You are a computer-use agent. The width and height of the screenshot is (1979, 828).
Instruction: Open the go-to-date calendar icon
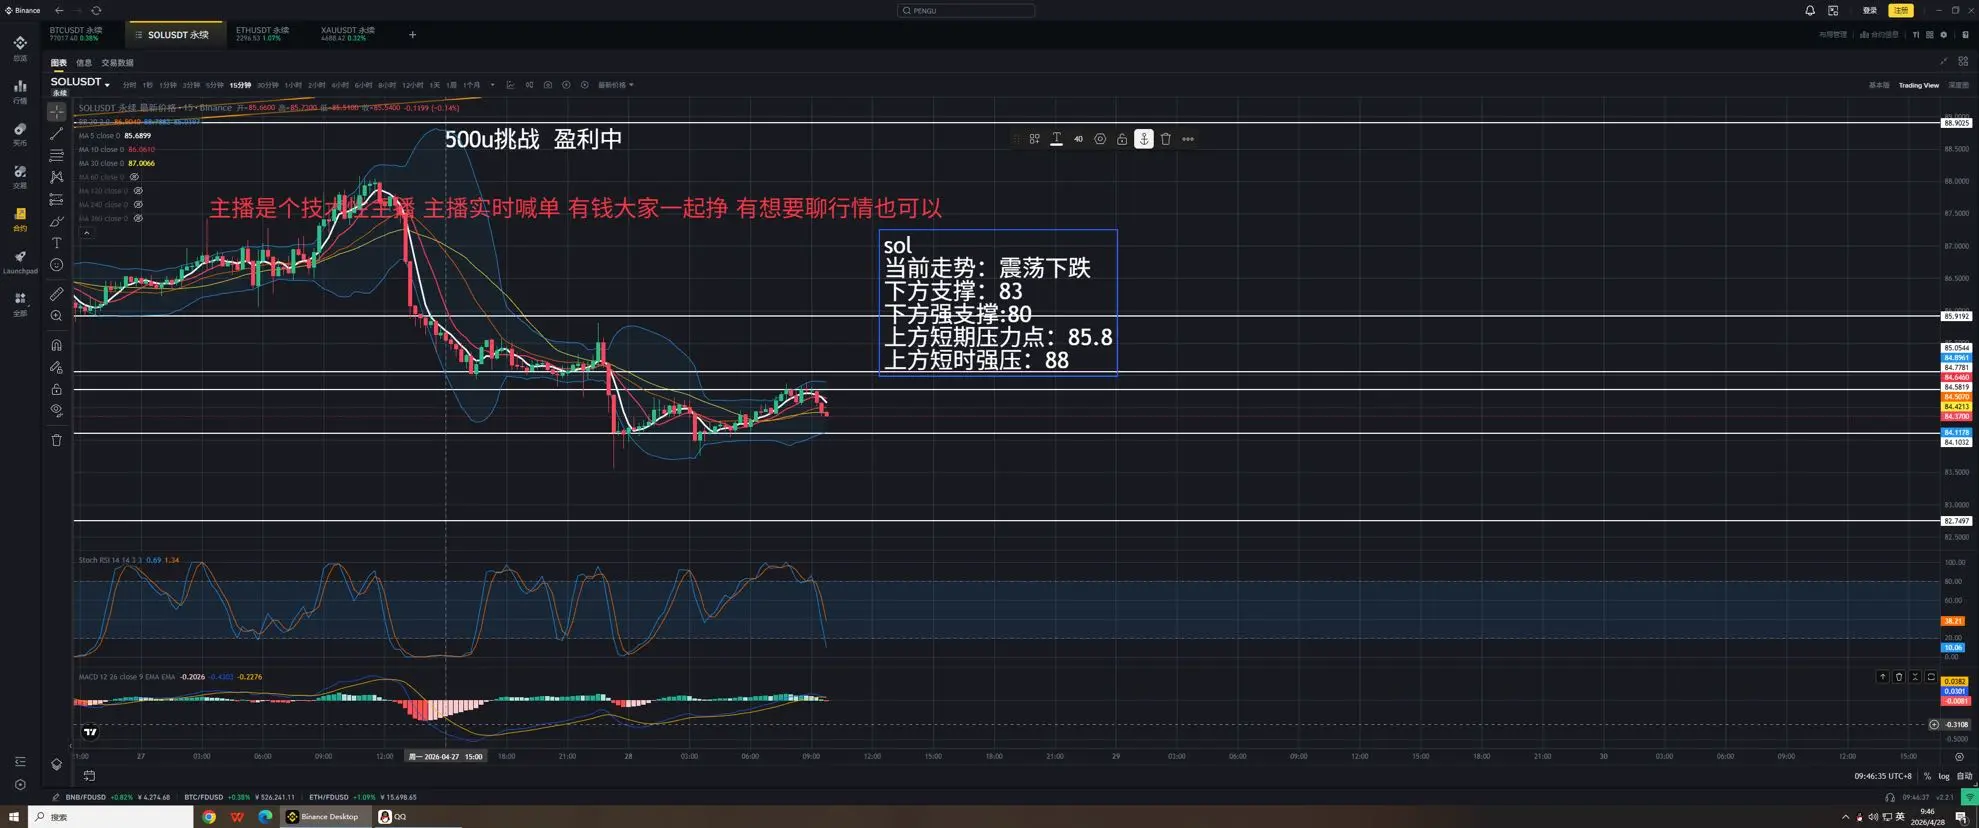[x=89, y=776]
